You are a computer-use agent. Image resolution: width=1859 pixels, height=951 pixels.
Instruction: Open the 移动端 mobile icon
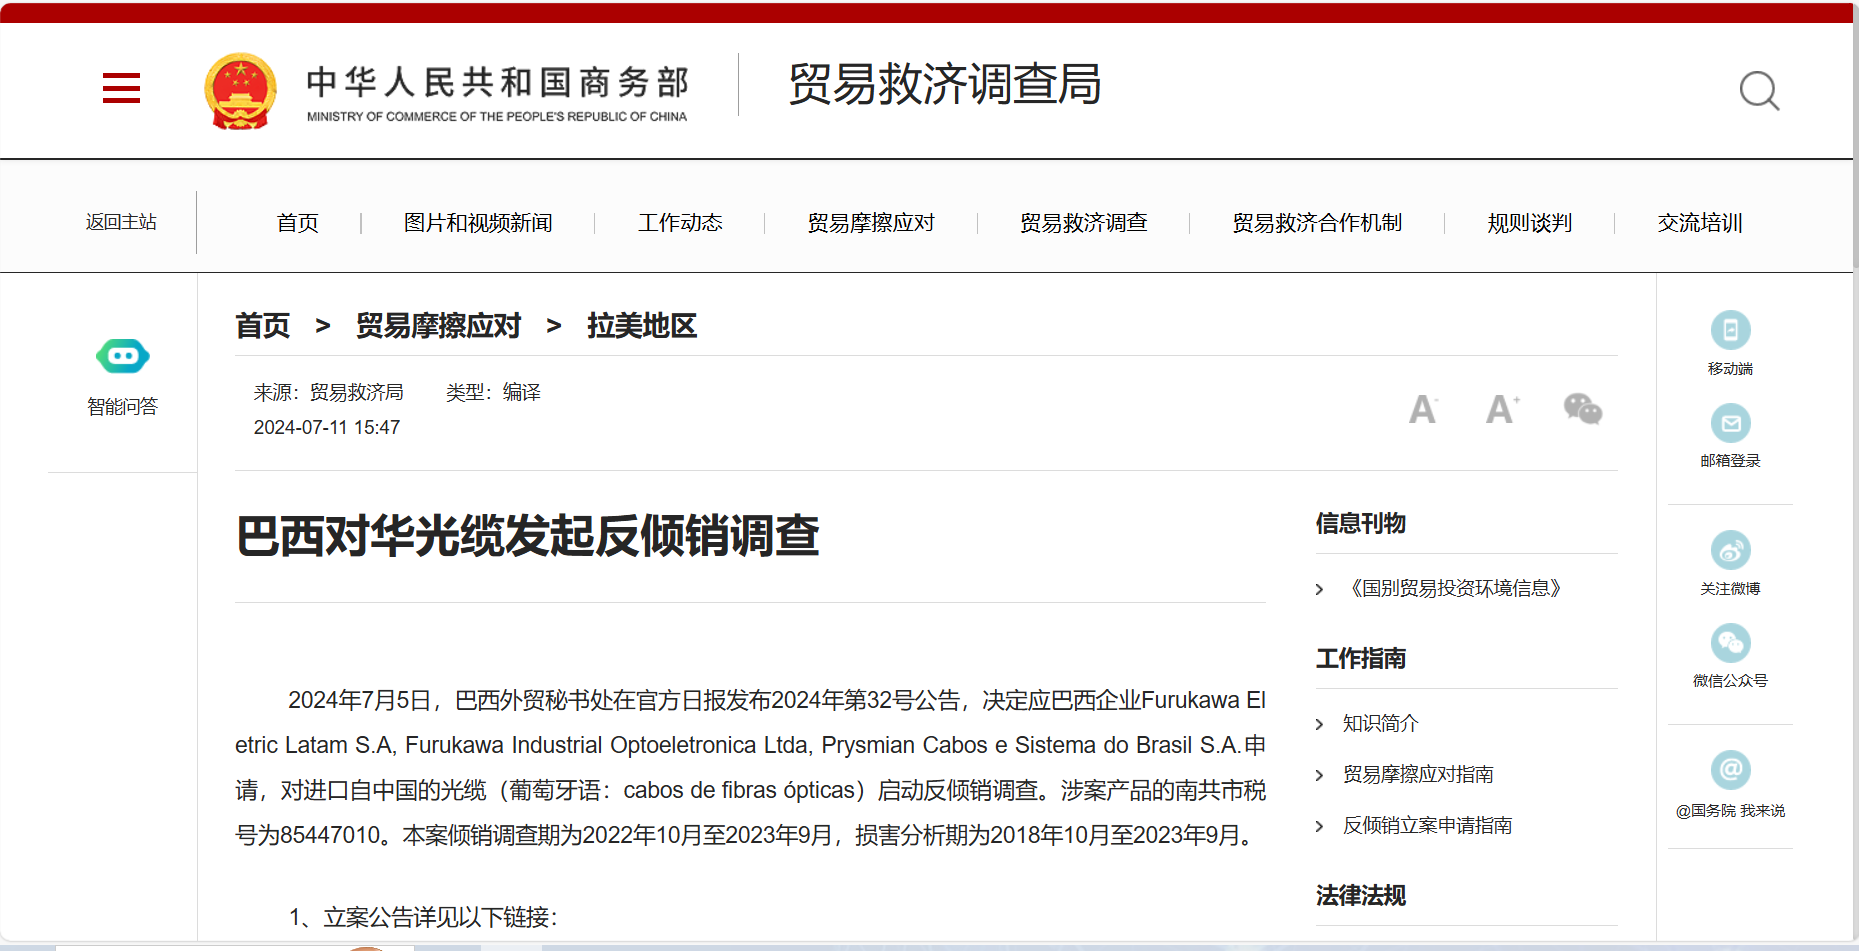[x=1730, y=330]
